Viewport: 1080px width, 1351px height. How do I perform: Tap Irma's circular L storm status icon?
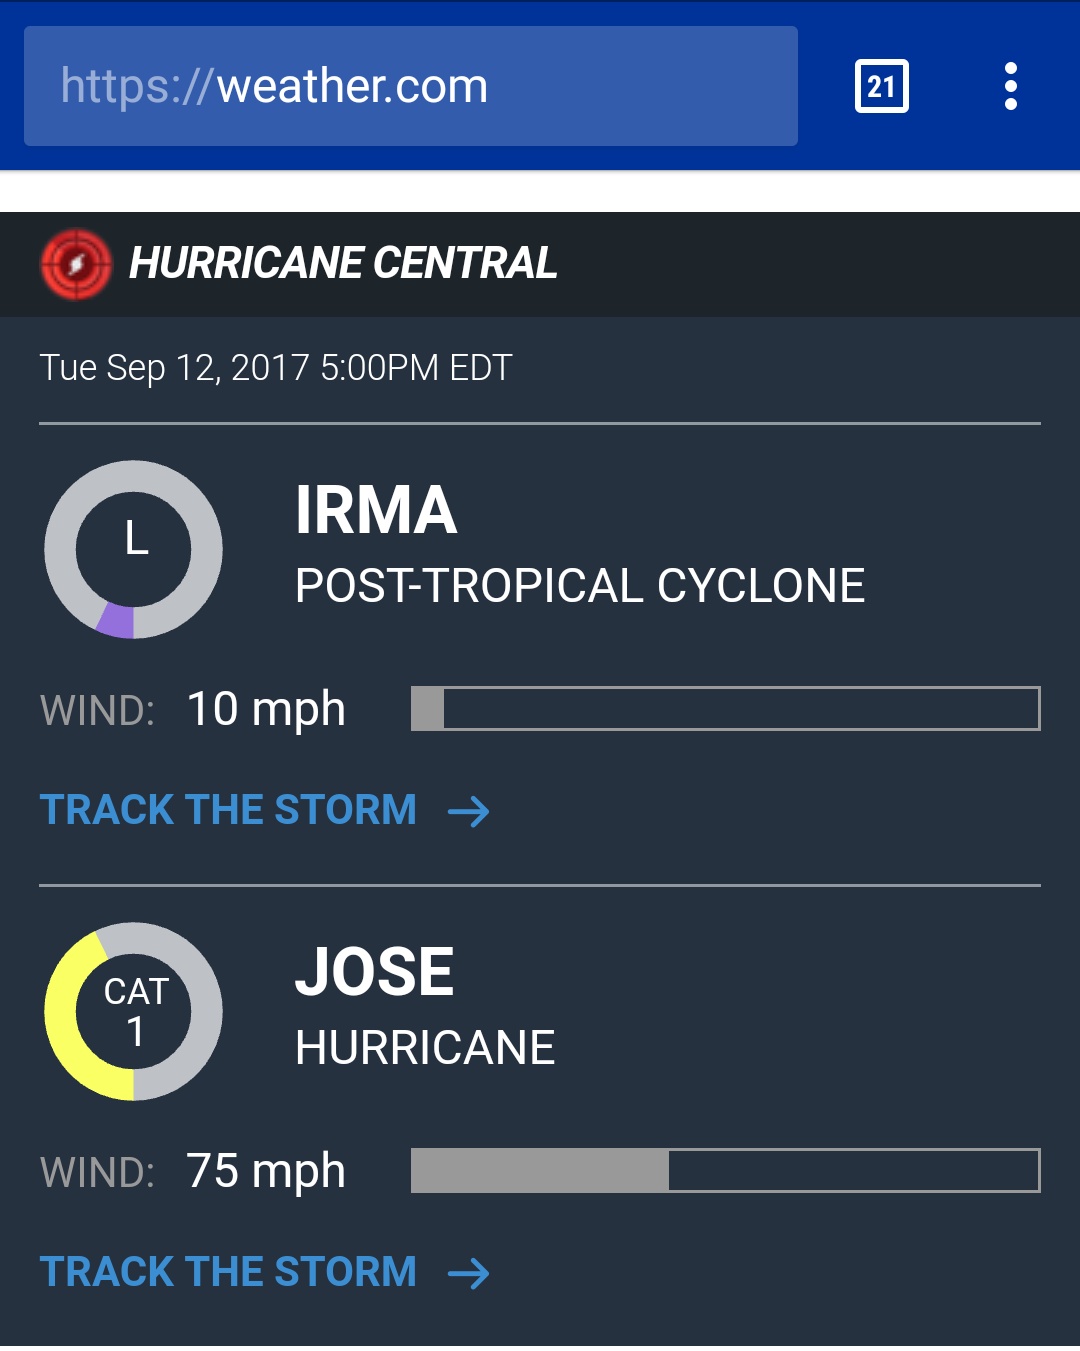click(x=134, y=549)
